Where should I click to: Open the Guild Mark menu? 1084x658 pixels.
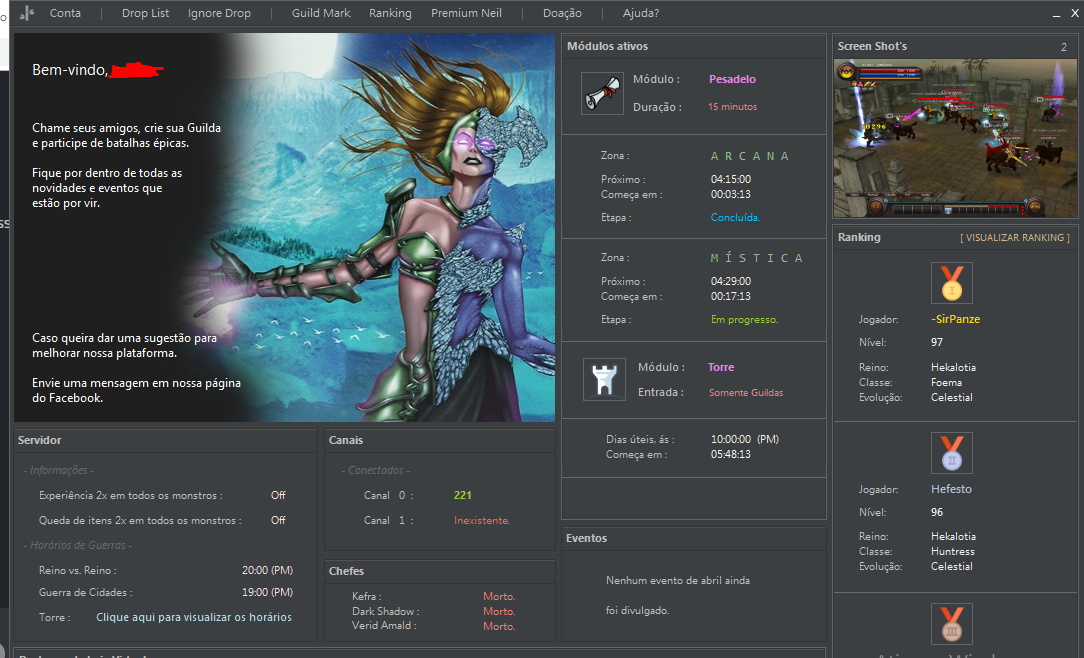click(321, 13)
